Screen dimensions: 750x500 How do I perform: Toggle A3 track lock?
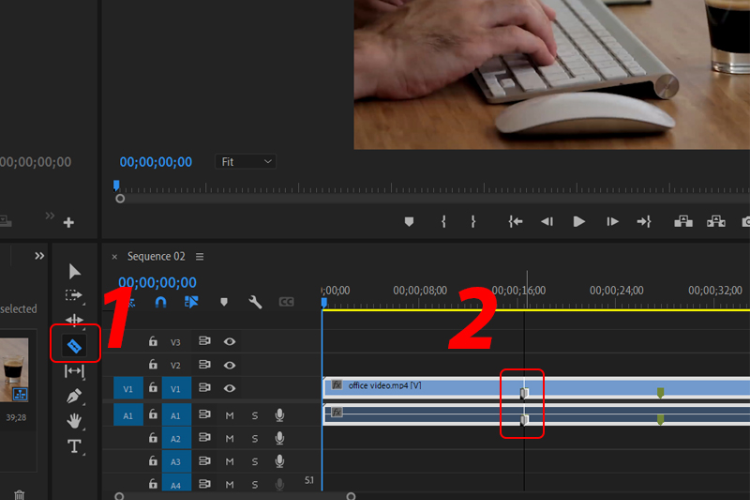153,461
